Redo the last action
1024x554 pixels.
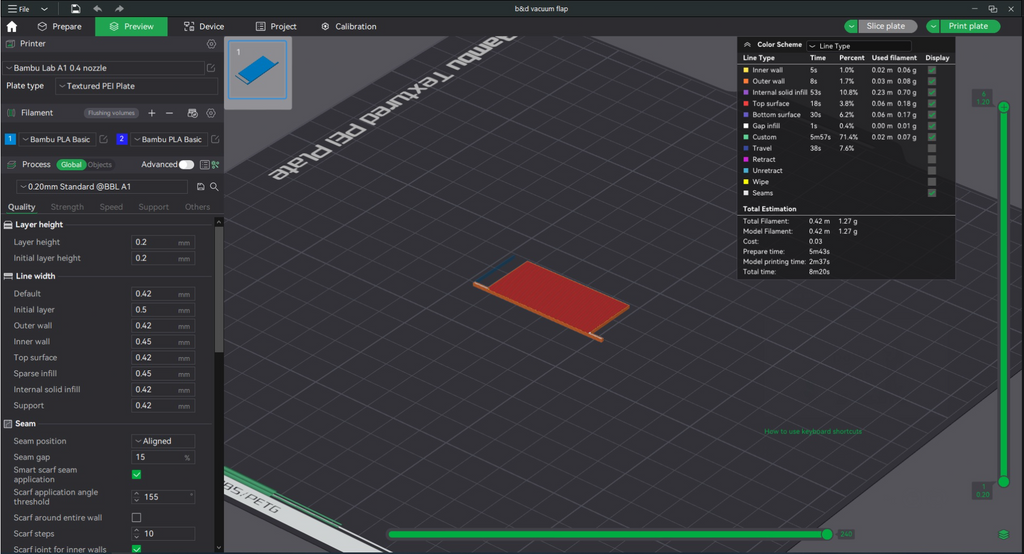pyautogui.click(x=119, y=8)
